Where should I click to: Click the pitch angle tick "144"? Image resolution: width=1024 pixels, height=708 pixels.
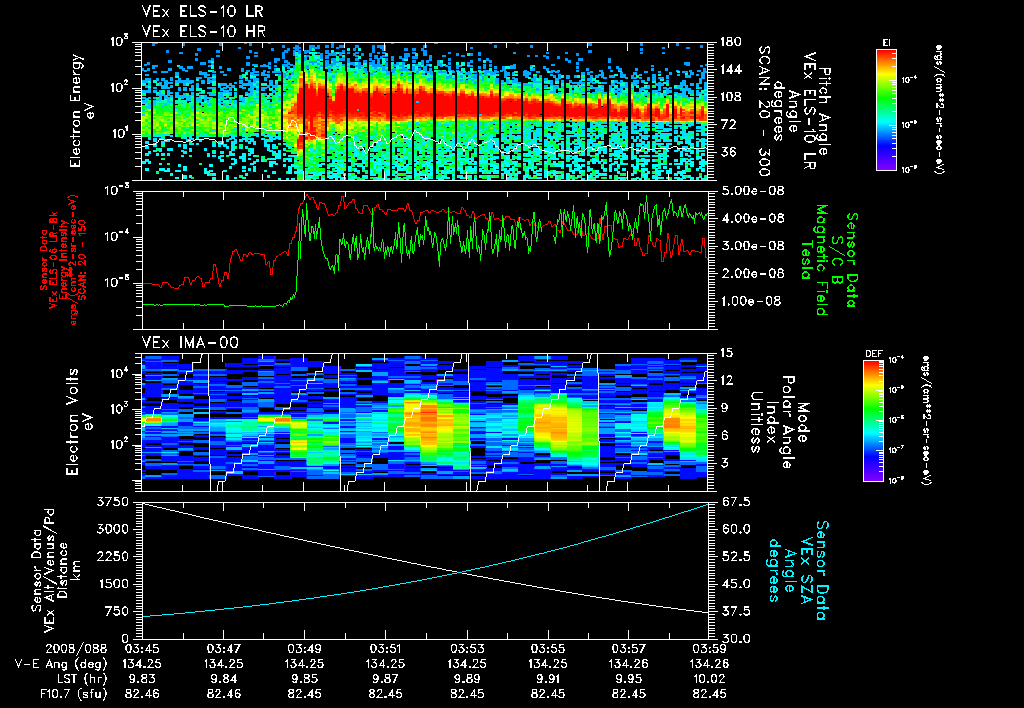click(x=731, y=69)
